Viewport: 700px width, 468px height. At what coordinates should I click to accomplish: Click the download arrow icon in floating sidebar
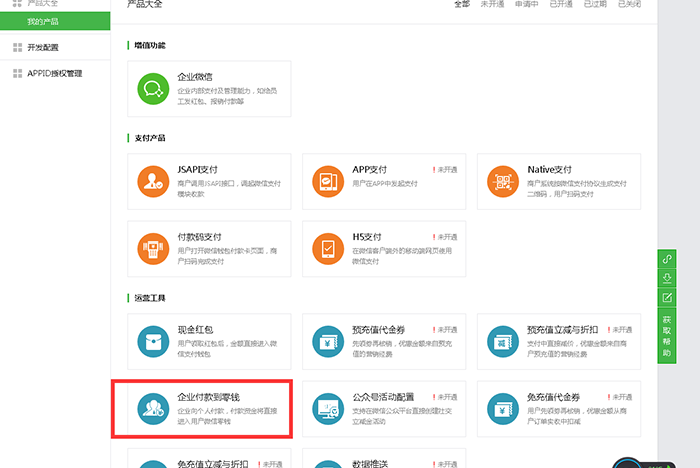(667, 278)
